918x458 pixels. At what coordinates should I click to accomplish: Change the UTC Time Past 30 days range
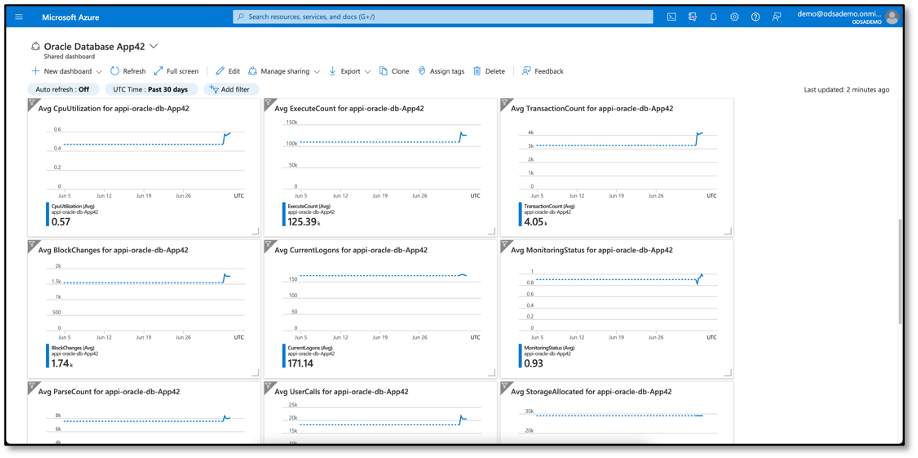point(151,90)
